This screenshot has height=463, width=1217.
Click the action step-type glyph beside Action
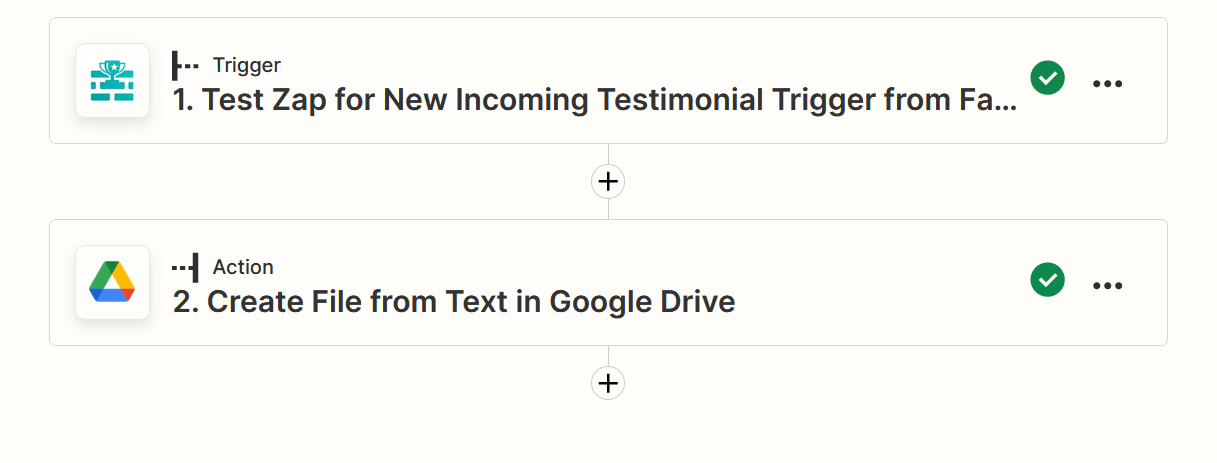[185, 267]
